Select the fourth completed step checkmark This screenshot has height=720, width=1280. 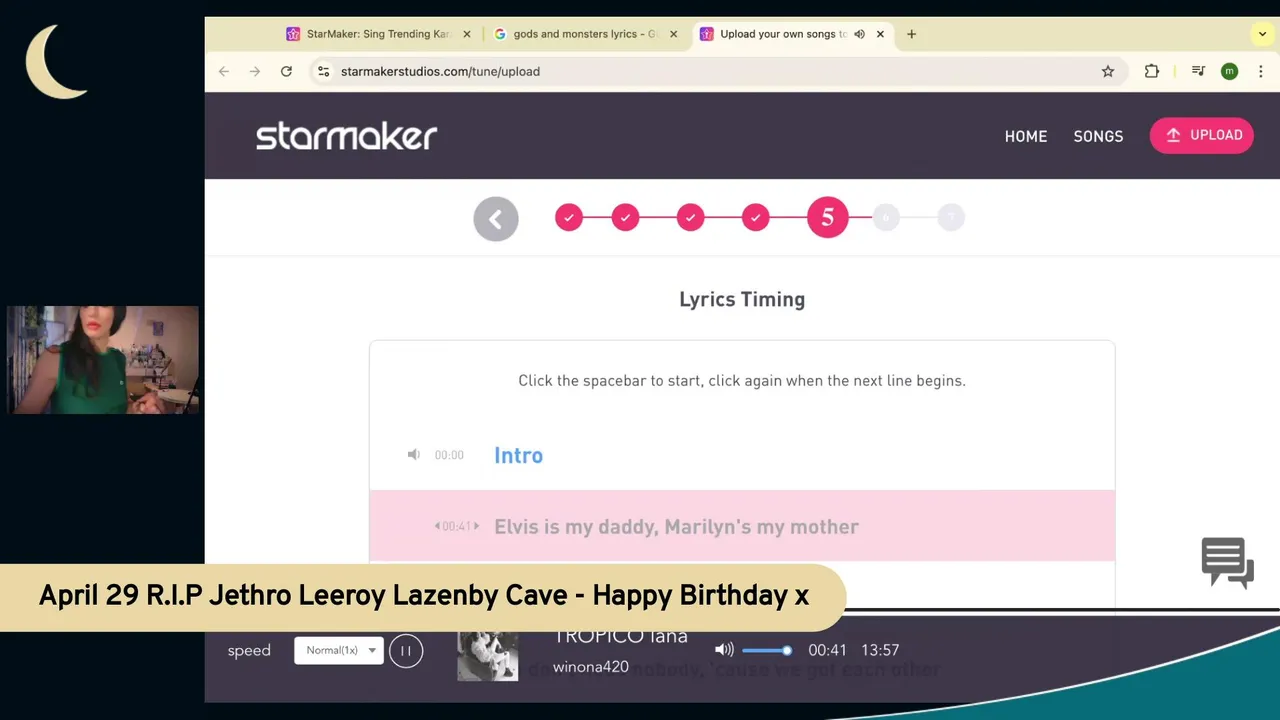pyautogui.click(x=756, y=217)
